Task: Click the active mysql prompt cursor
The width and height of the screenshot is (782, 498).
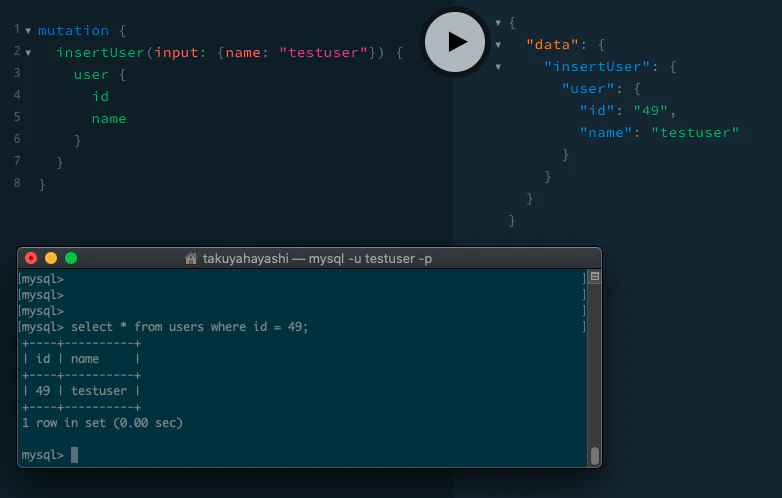Action: pos(74,455)
